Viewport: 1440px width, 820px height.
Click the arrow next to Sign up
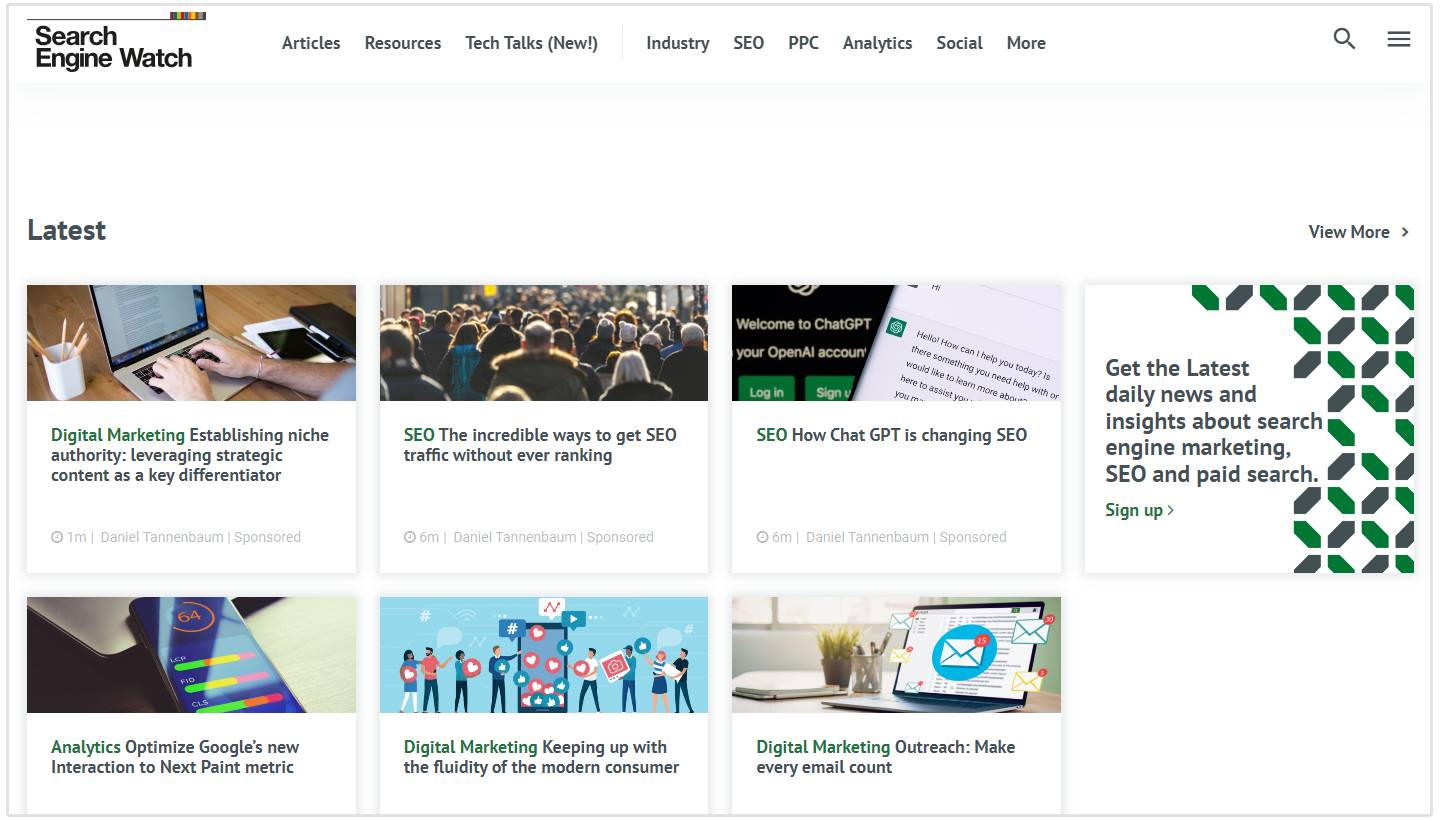point(1171,510)
